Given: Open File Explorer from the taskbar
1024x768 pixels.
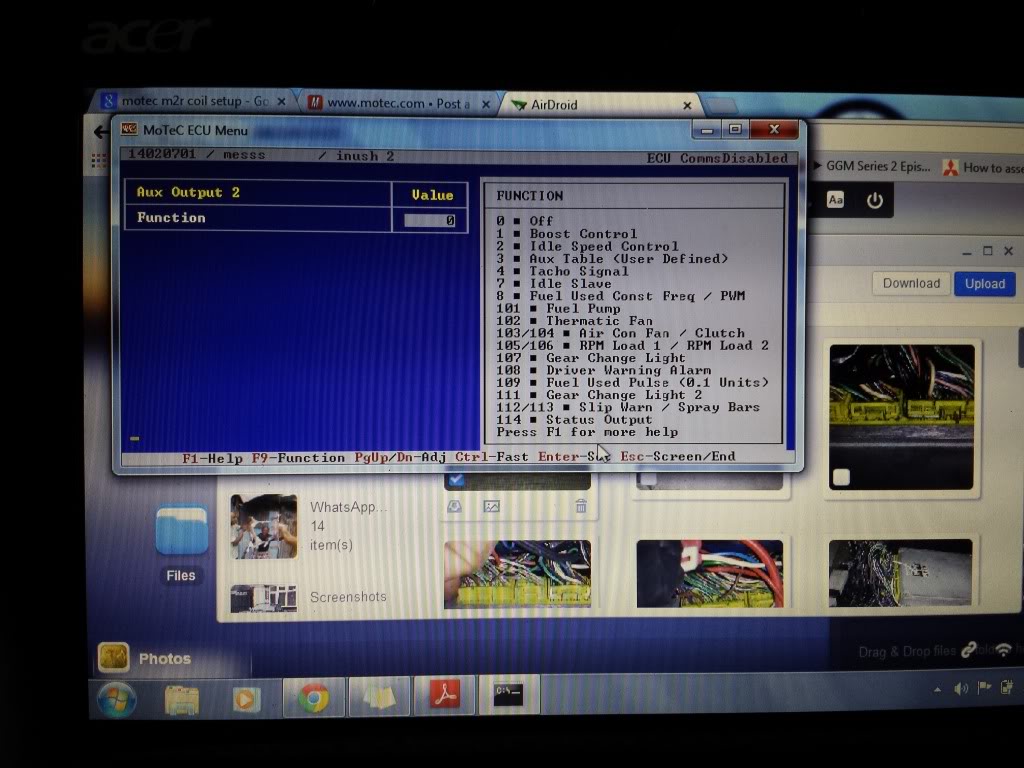Looking at the screenshot, I should (x=182, y=700).
